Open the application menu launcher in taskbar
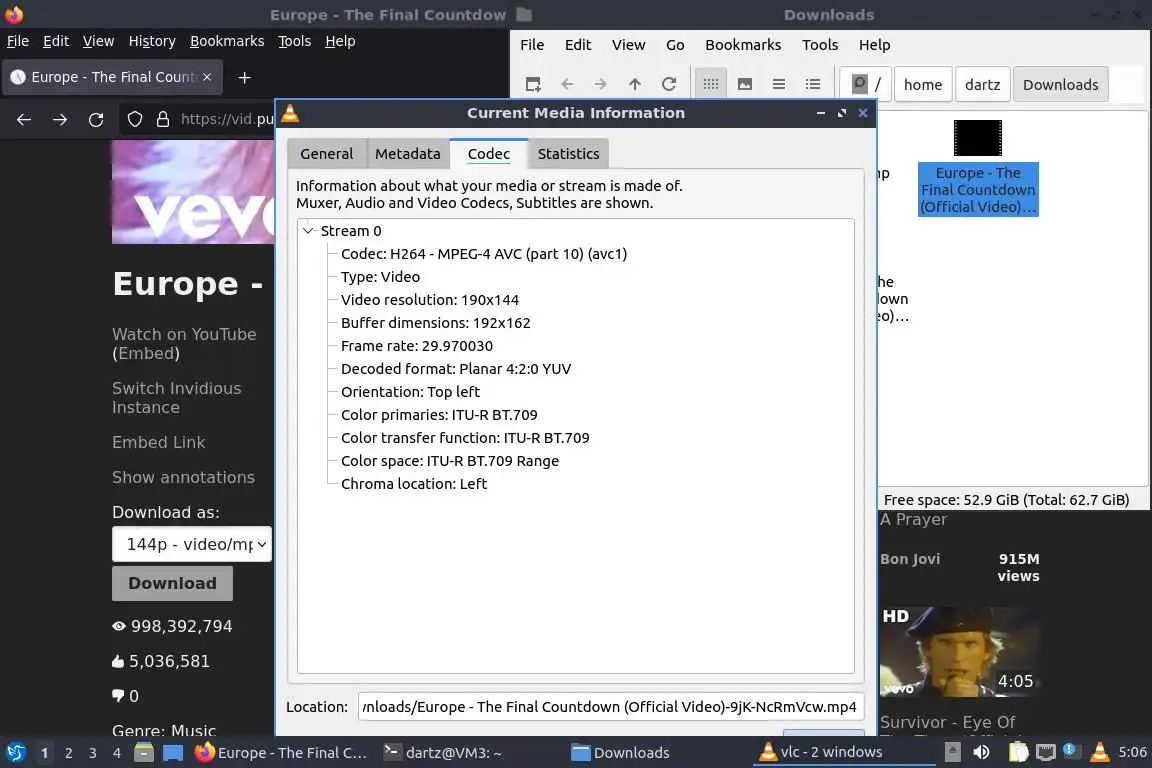The image size is (1152, 768). tap(15, 753)
